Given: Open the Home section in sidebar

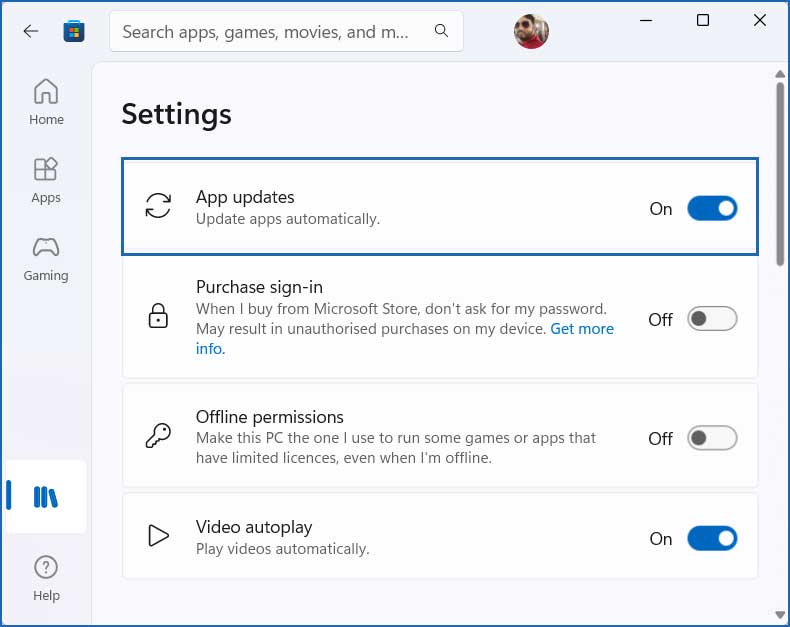Looking at the screenshot, I should (46, 101).
